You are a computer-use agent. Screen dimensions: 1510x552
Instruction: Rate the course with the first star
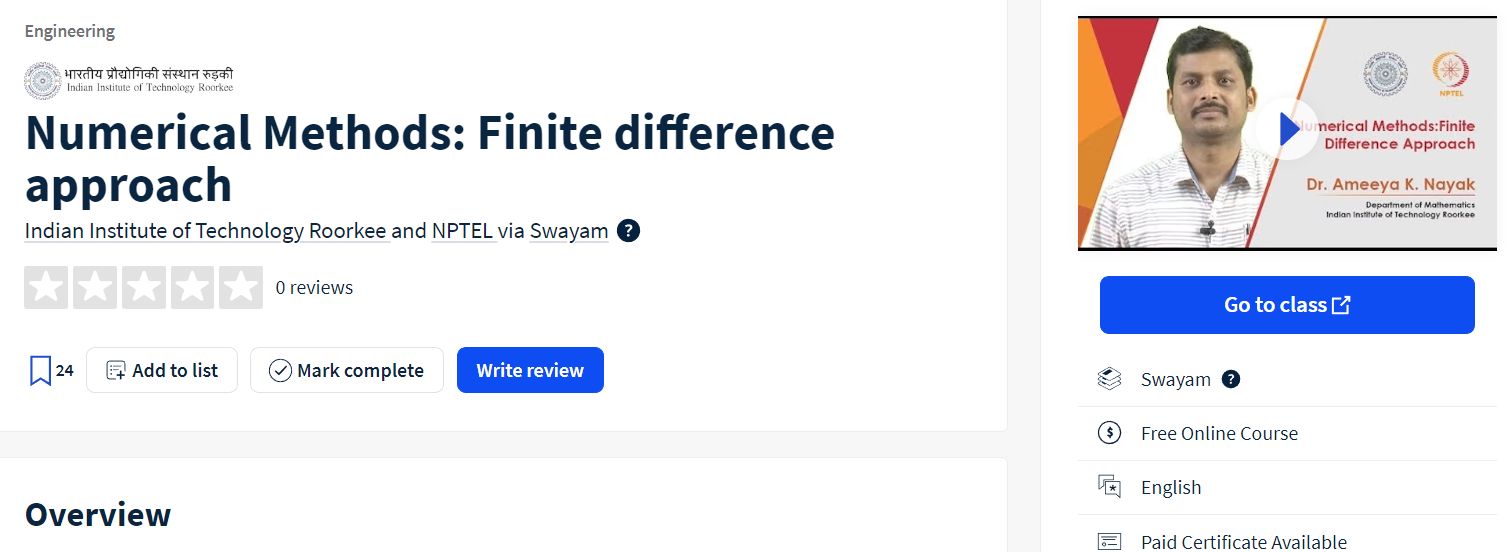coord(46,288)
